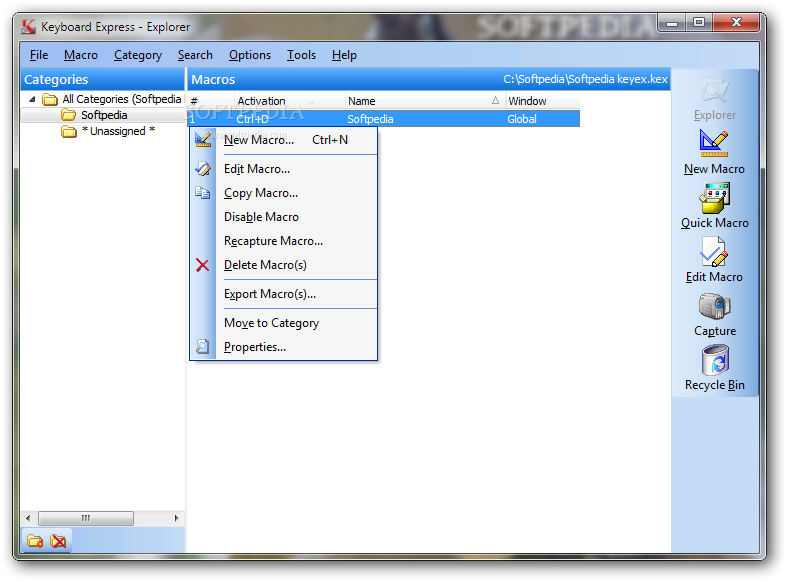Choose New Macro... from context menu
This screenshot has height=581, width=787.
tap(284, 140)
